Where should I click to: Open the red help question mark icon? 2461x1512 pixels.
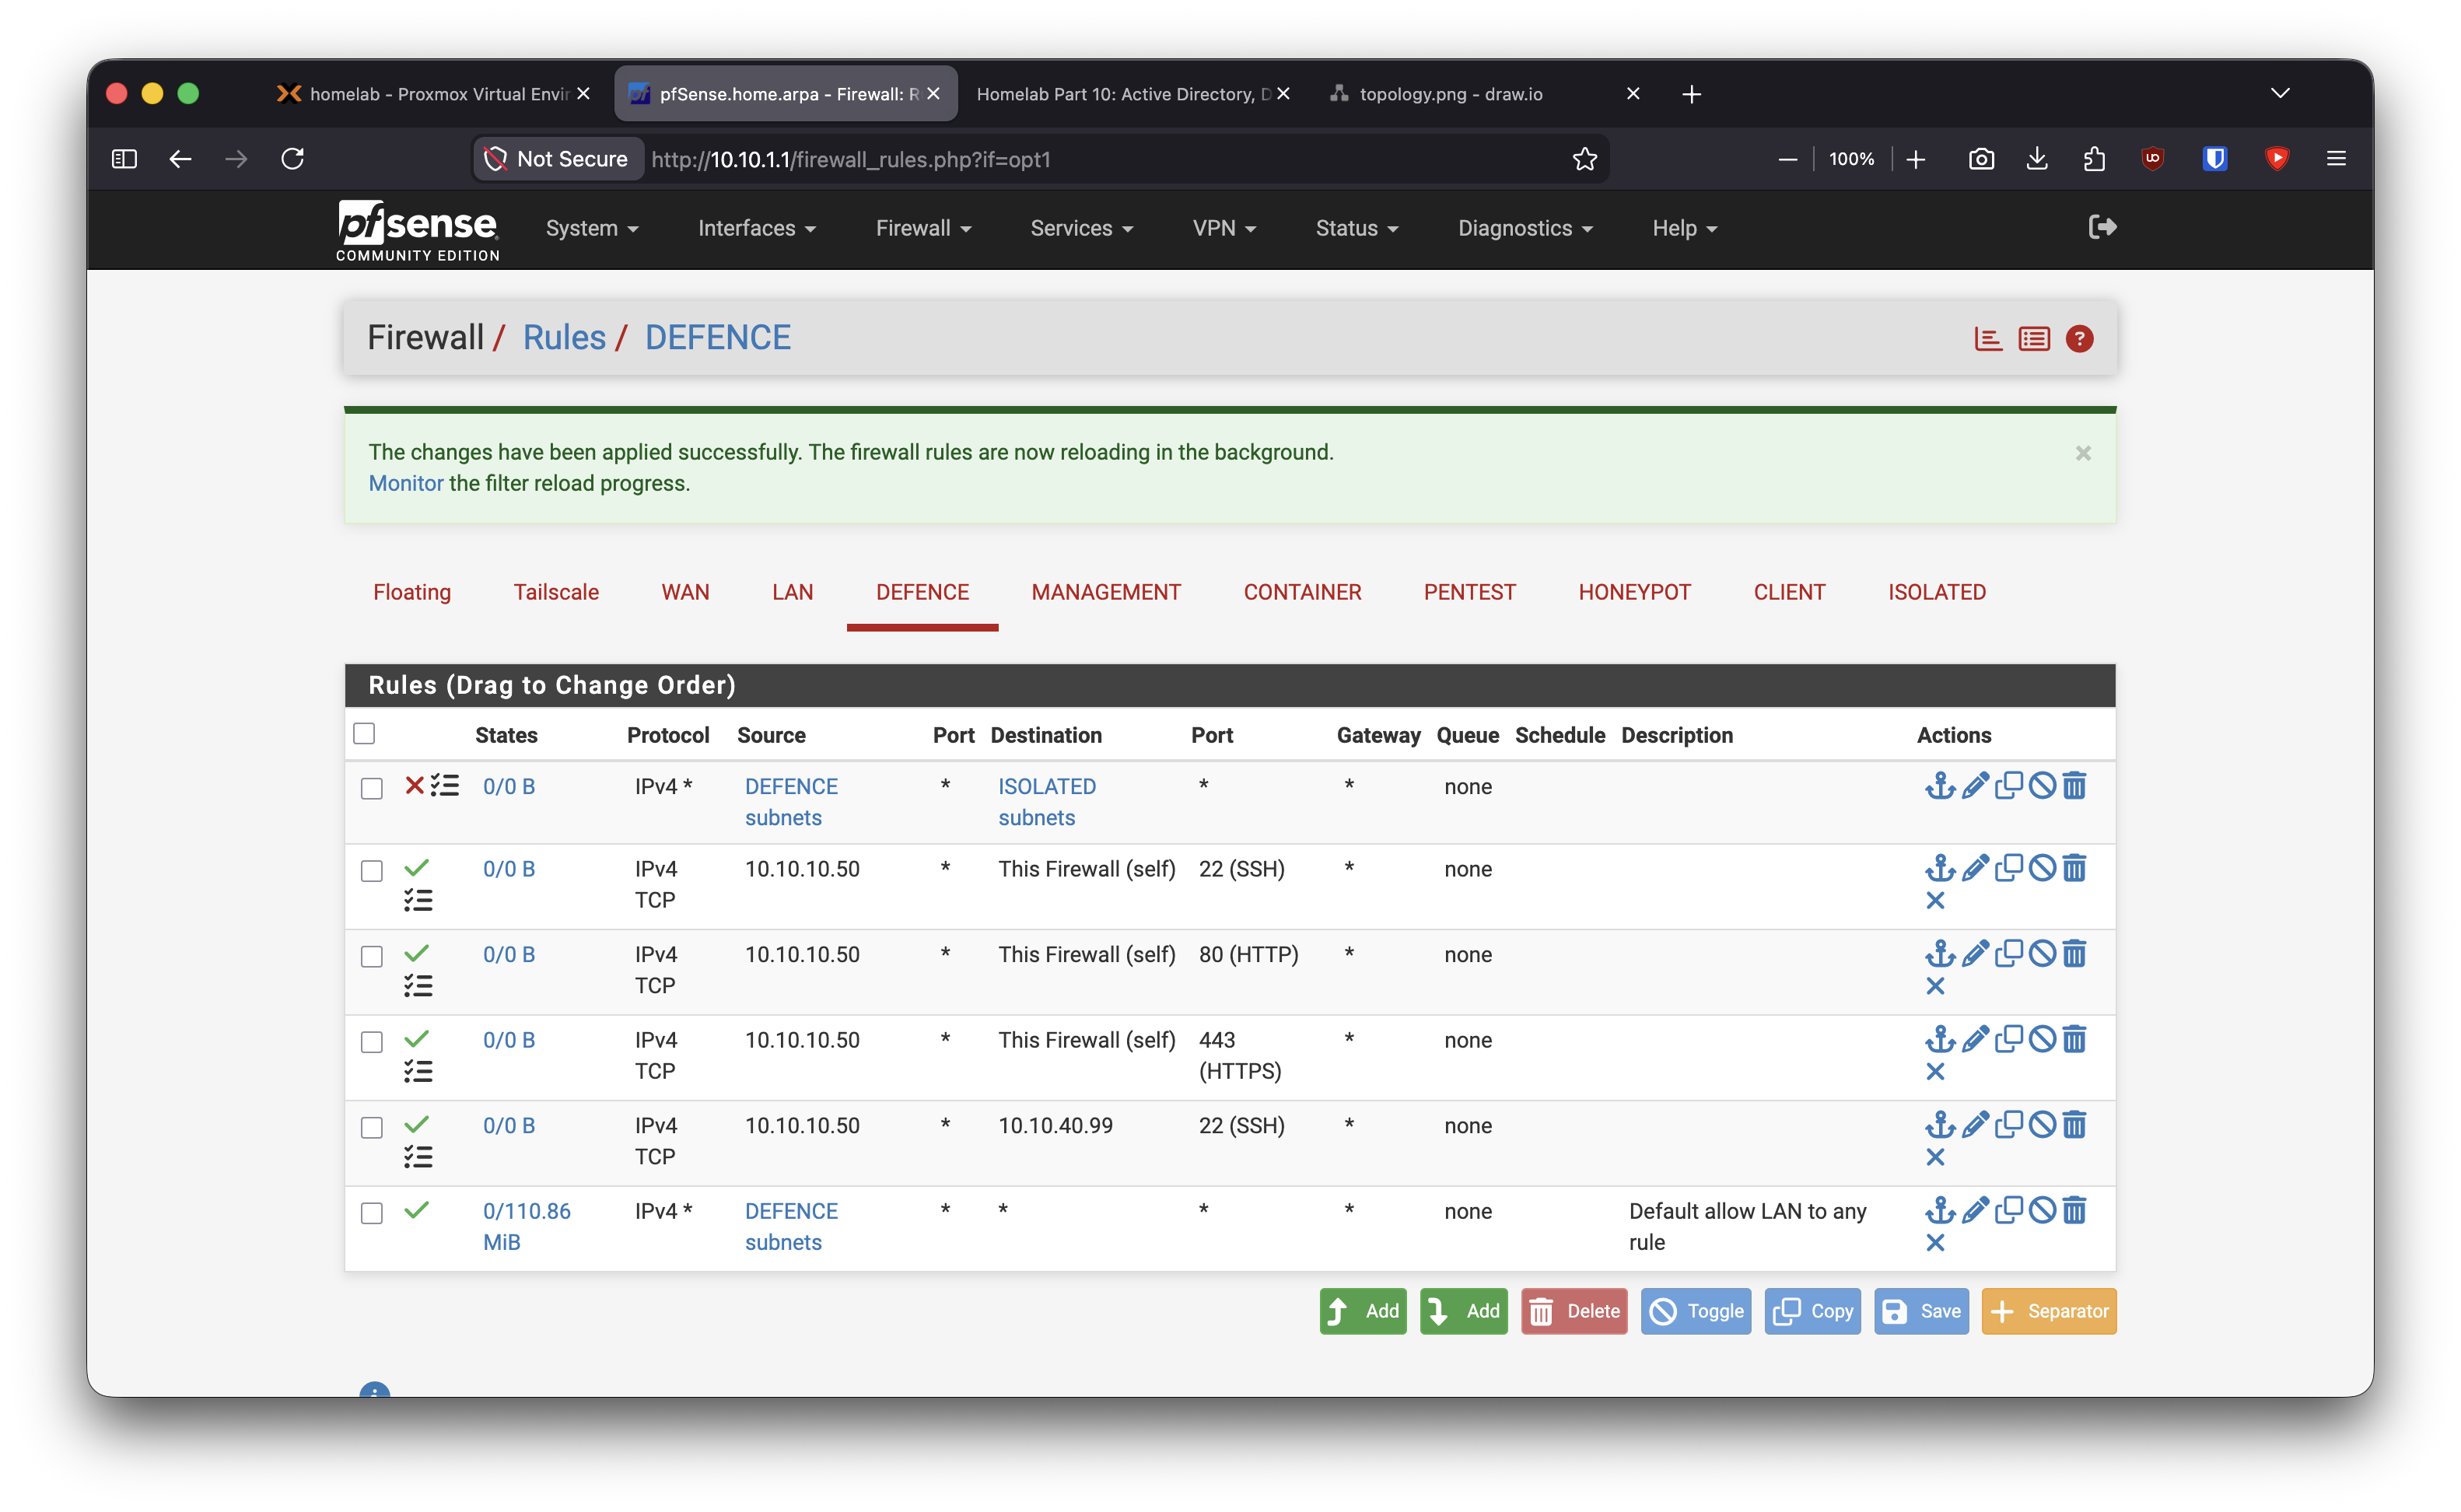2079,339
